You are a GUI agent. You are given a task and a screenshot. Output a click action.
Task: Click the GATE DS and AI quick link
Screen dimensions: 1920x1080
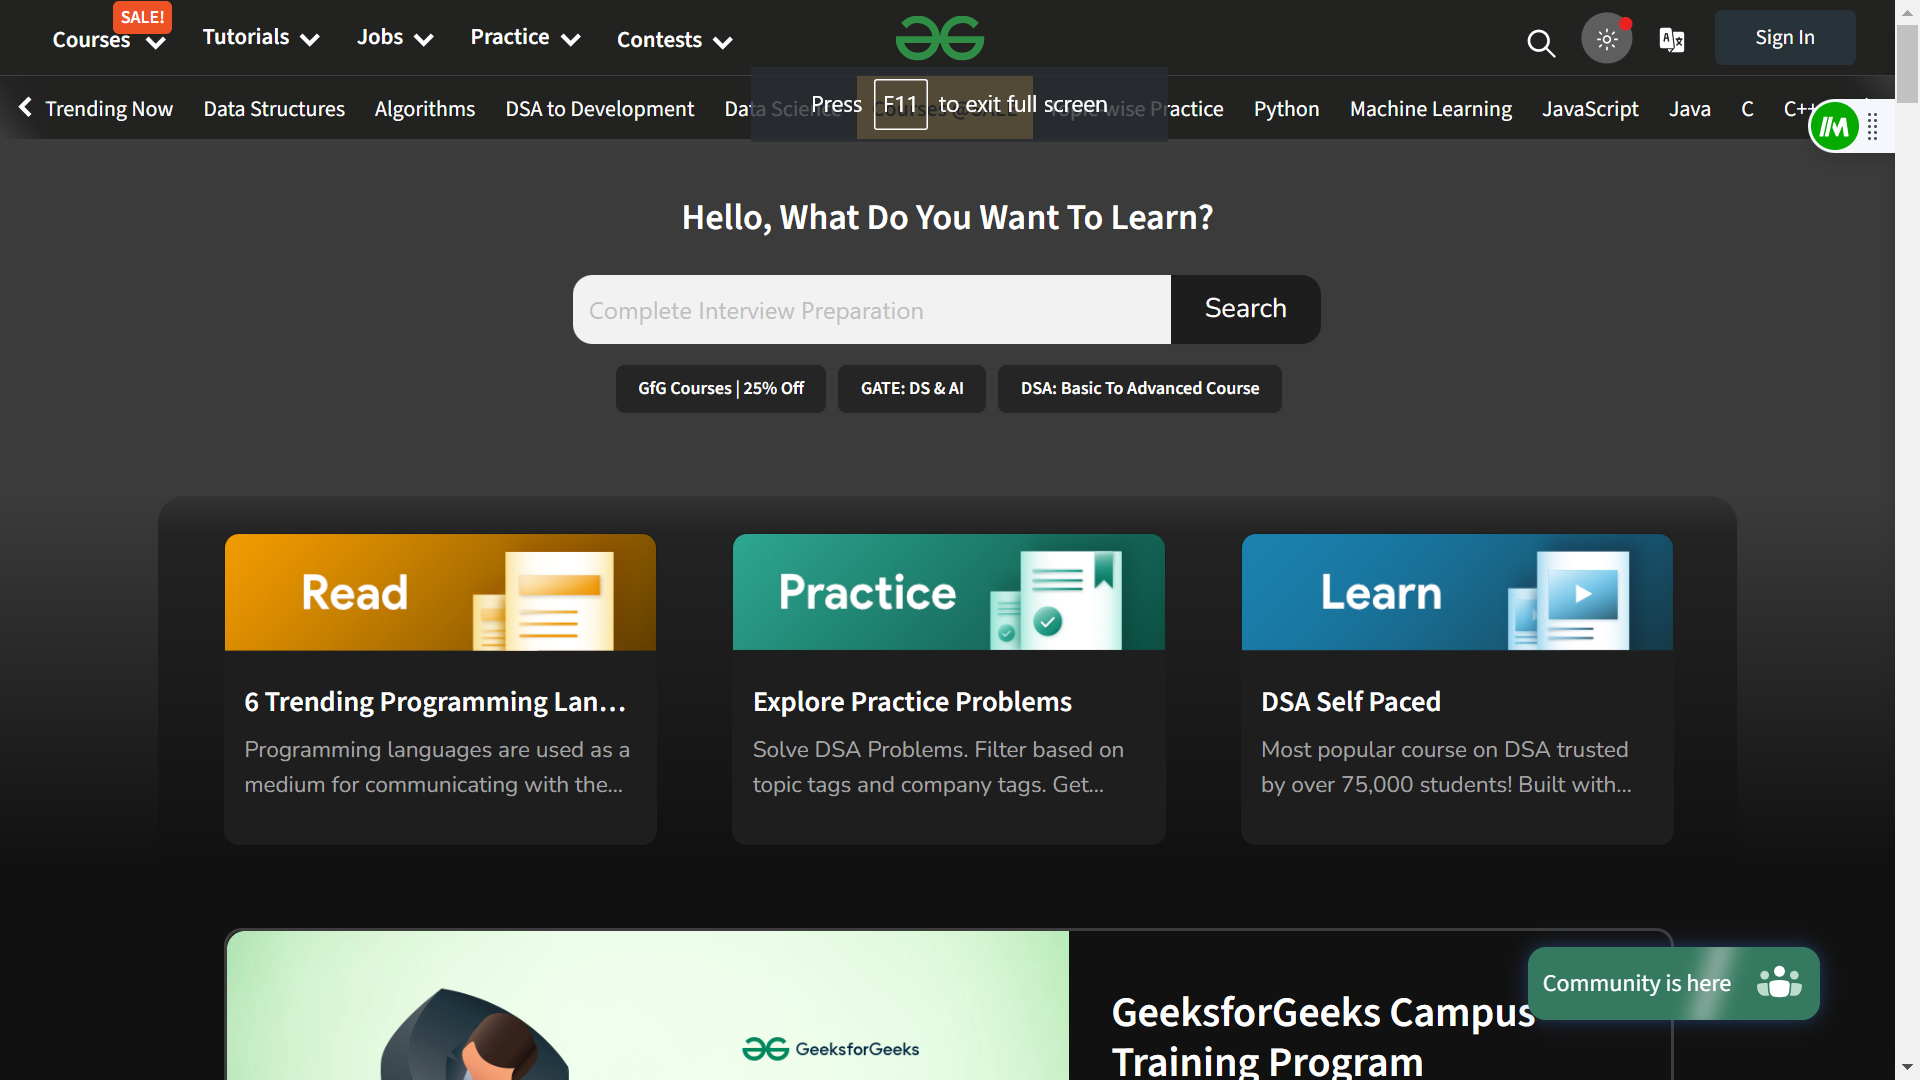pyautogui.click(x=913, y=389)
